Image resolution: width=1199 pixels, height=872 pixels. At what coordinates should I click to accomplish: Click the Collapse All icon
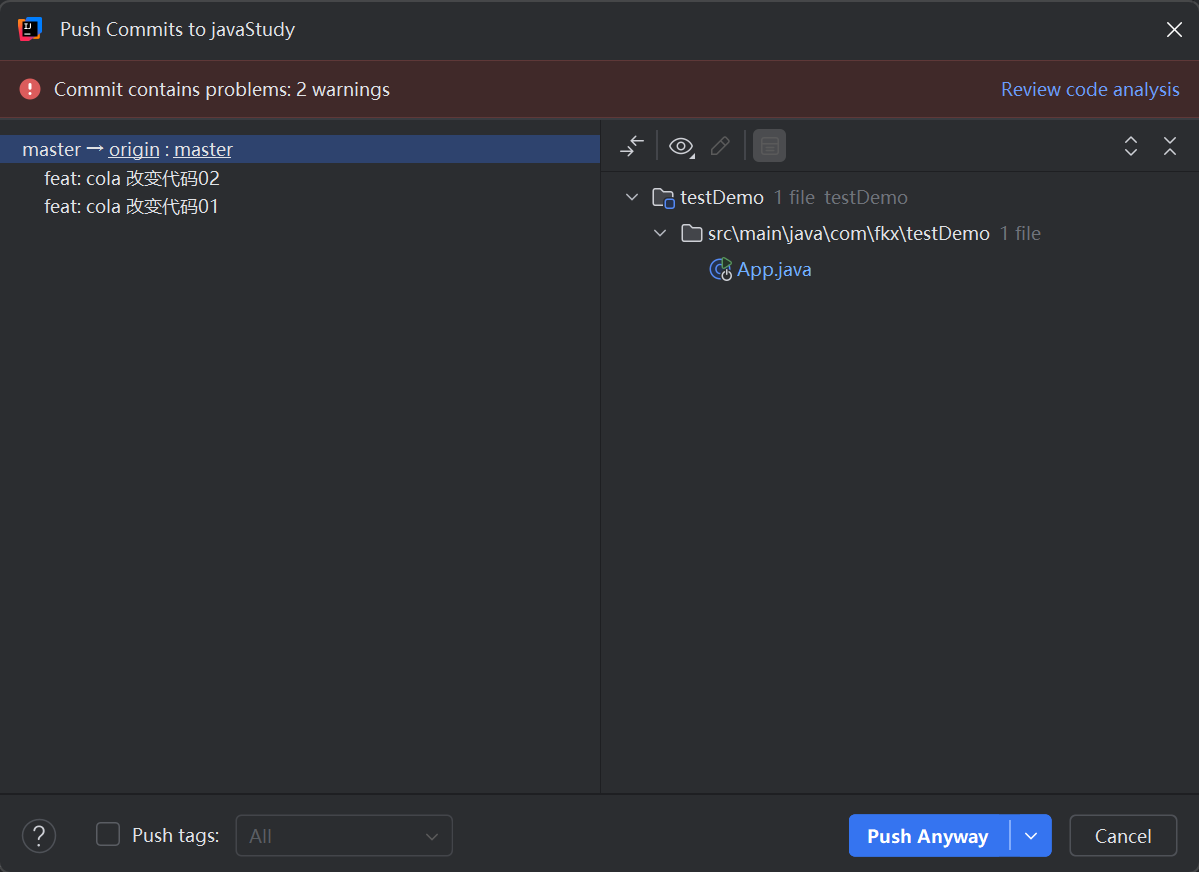1170,146
